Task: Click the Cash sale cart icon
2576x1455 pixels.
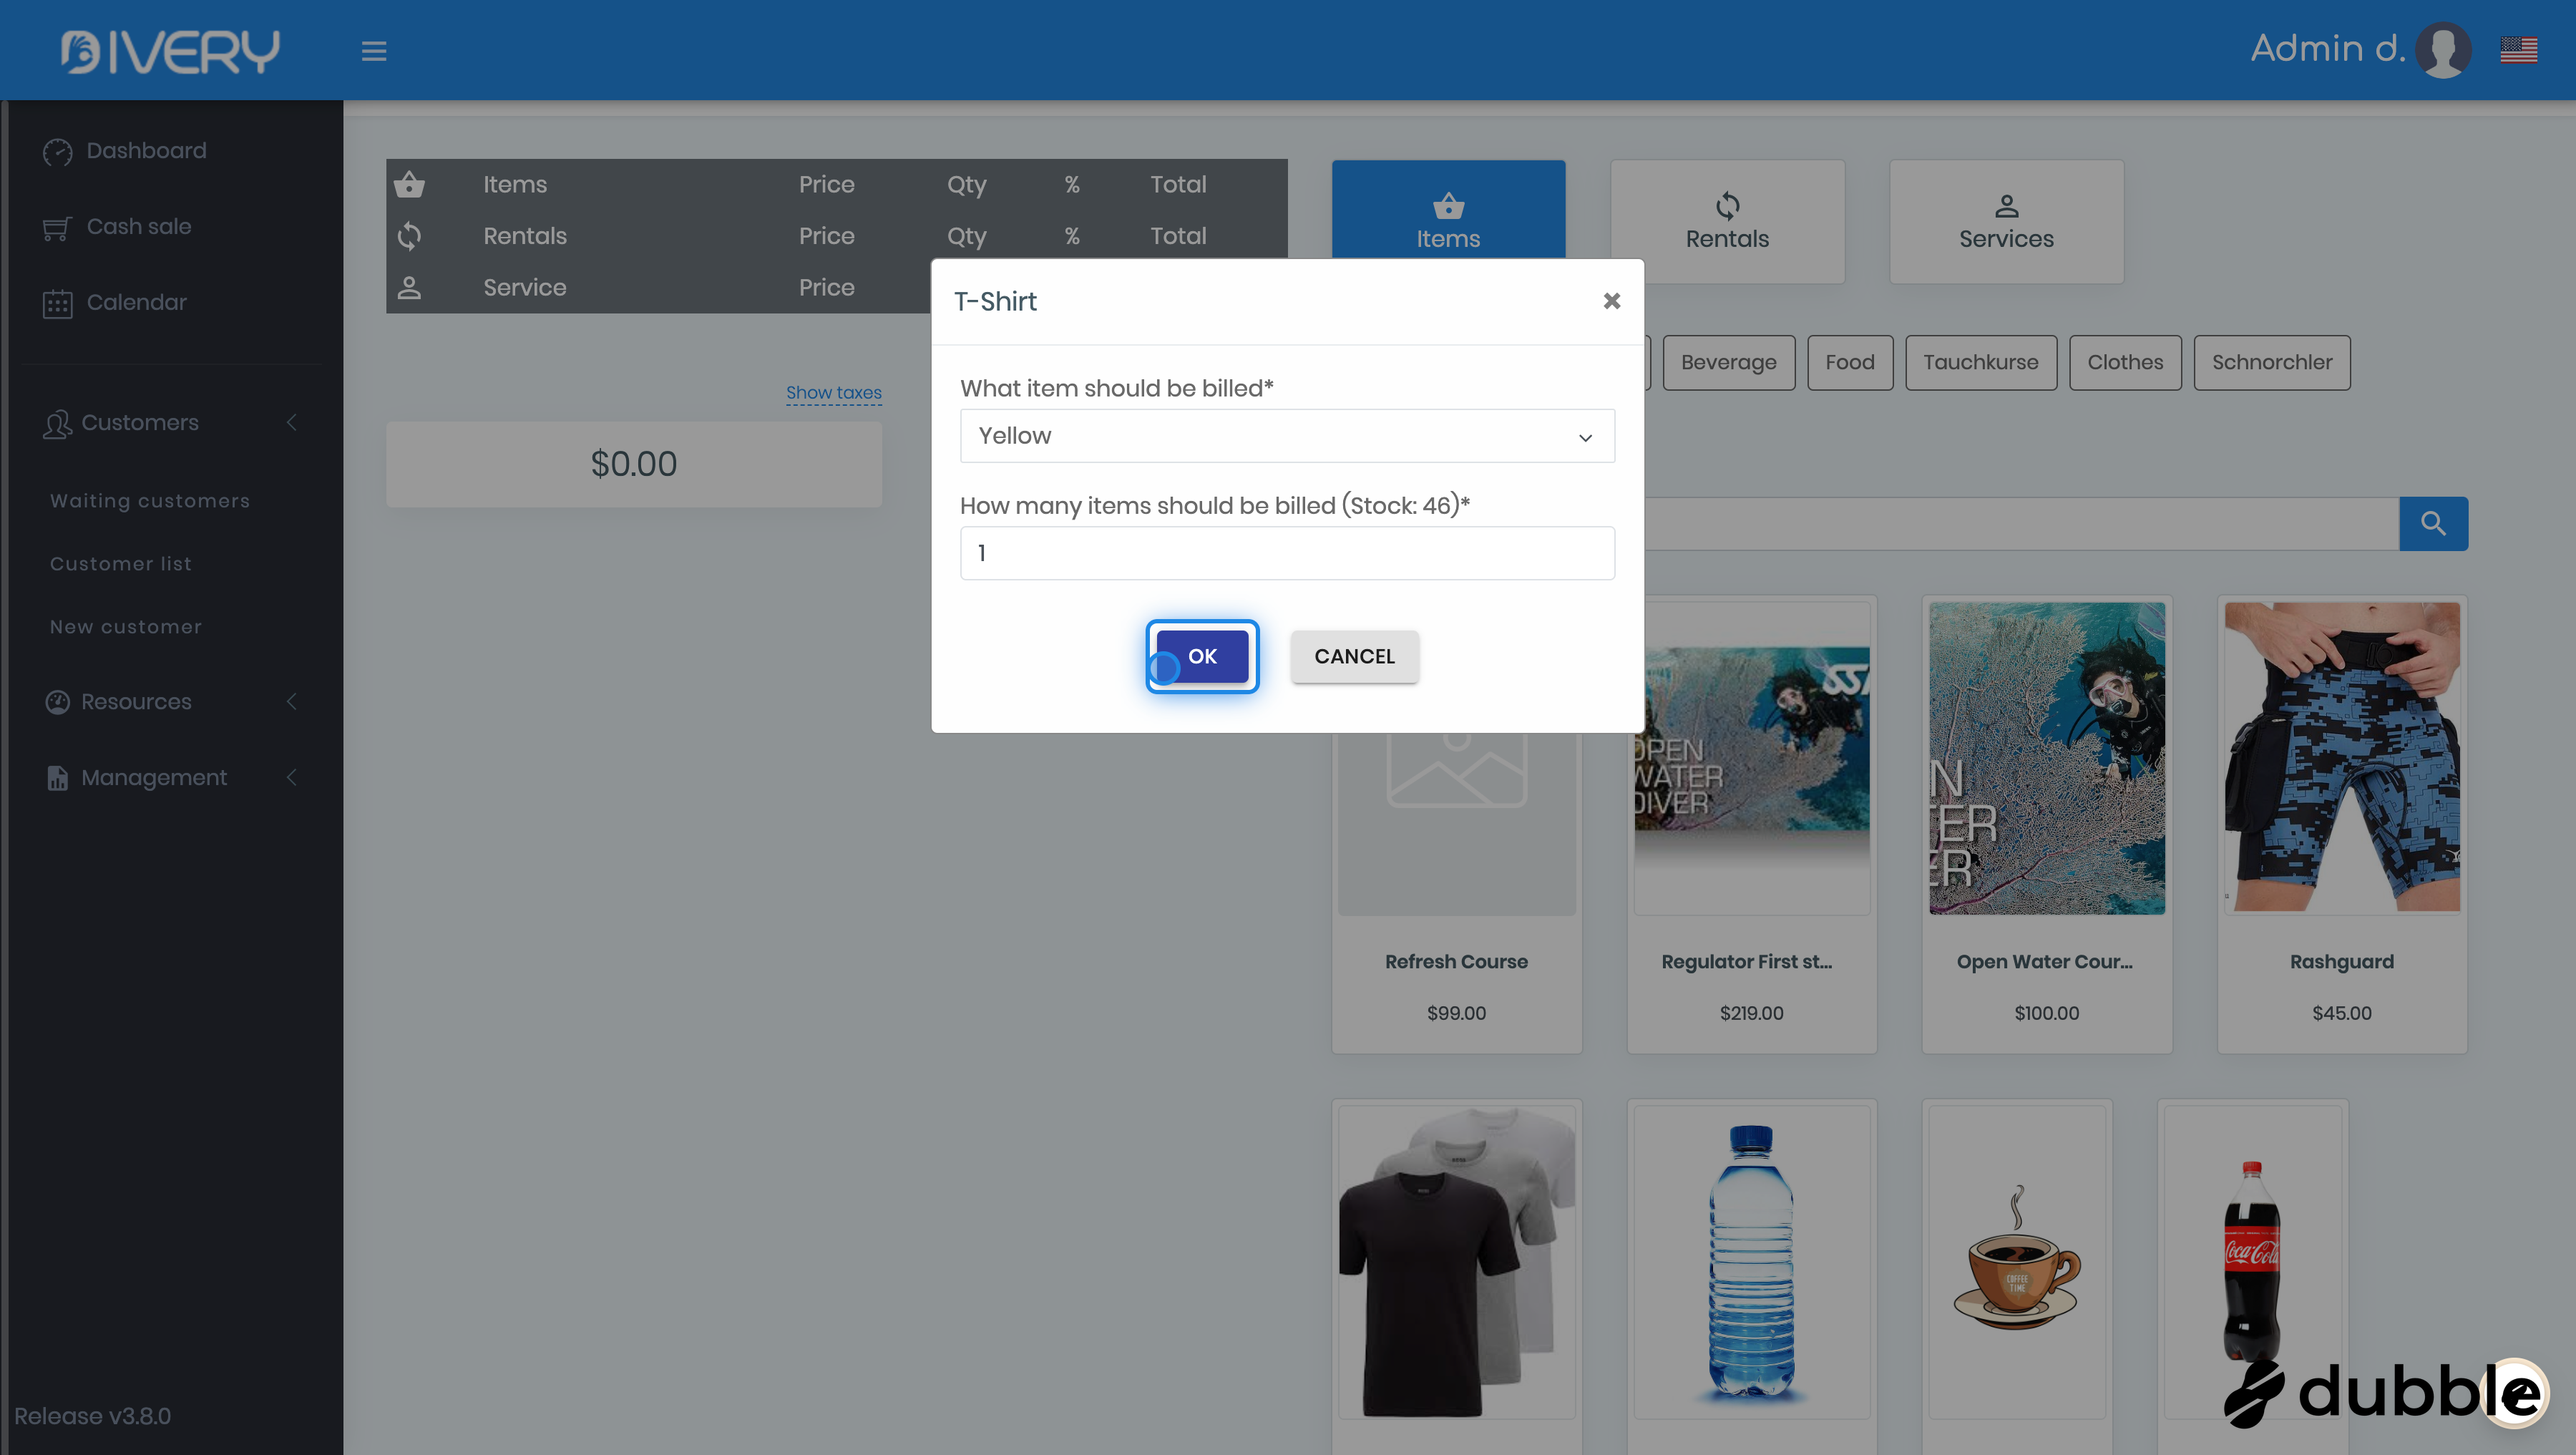Action: 57,228
